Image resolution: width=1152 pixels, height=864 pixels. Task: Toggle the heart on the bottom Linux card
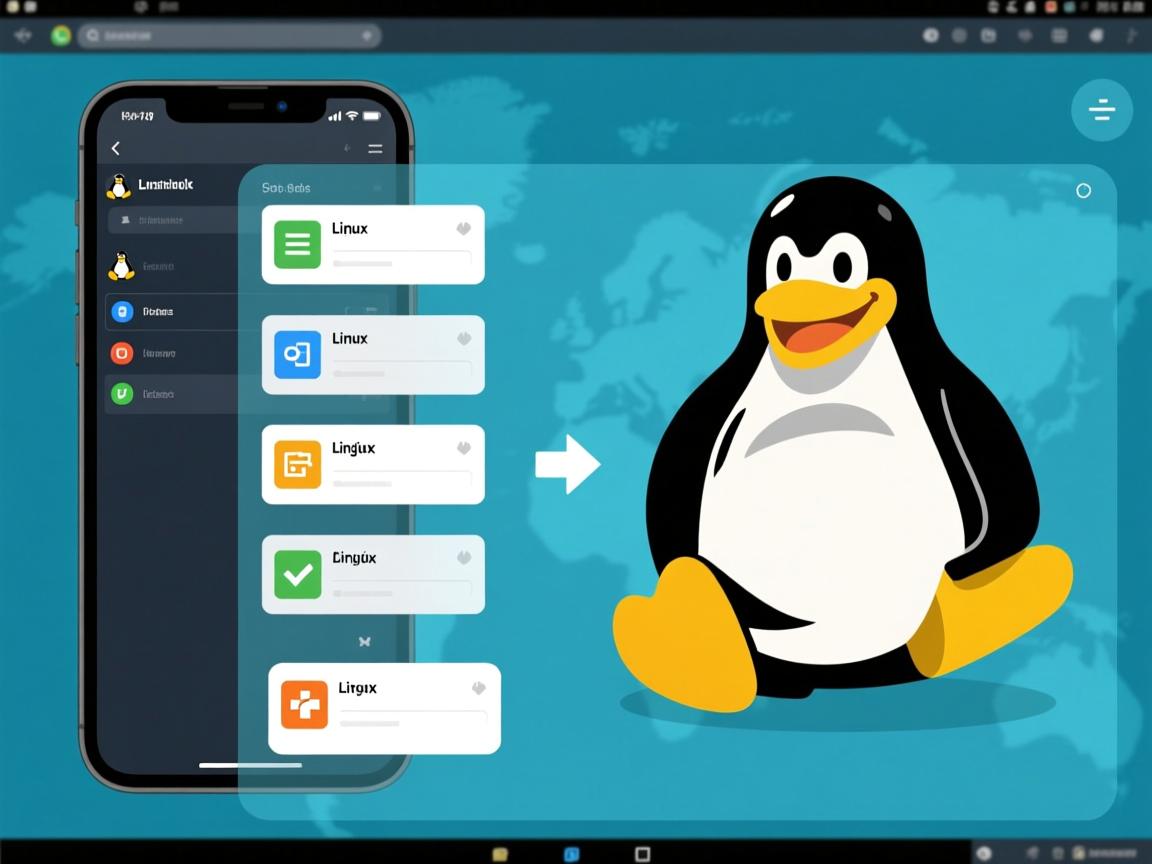[479, 688]
